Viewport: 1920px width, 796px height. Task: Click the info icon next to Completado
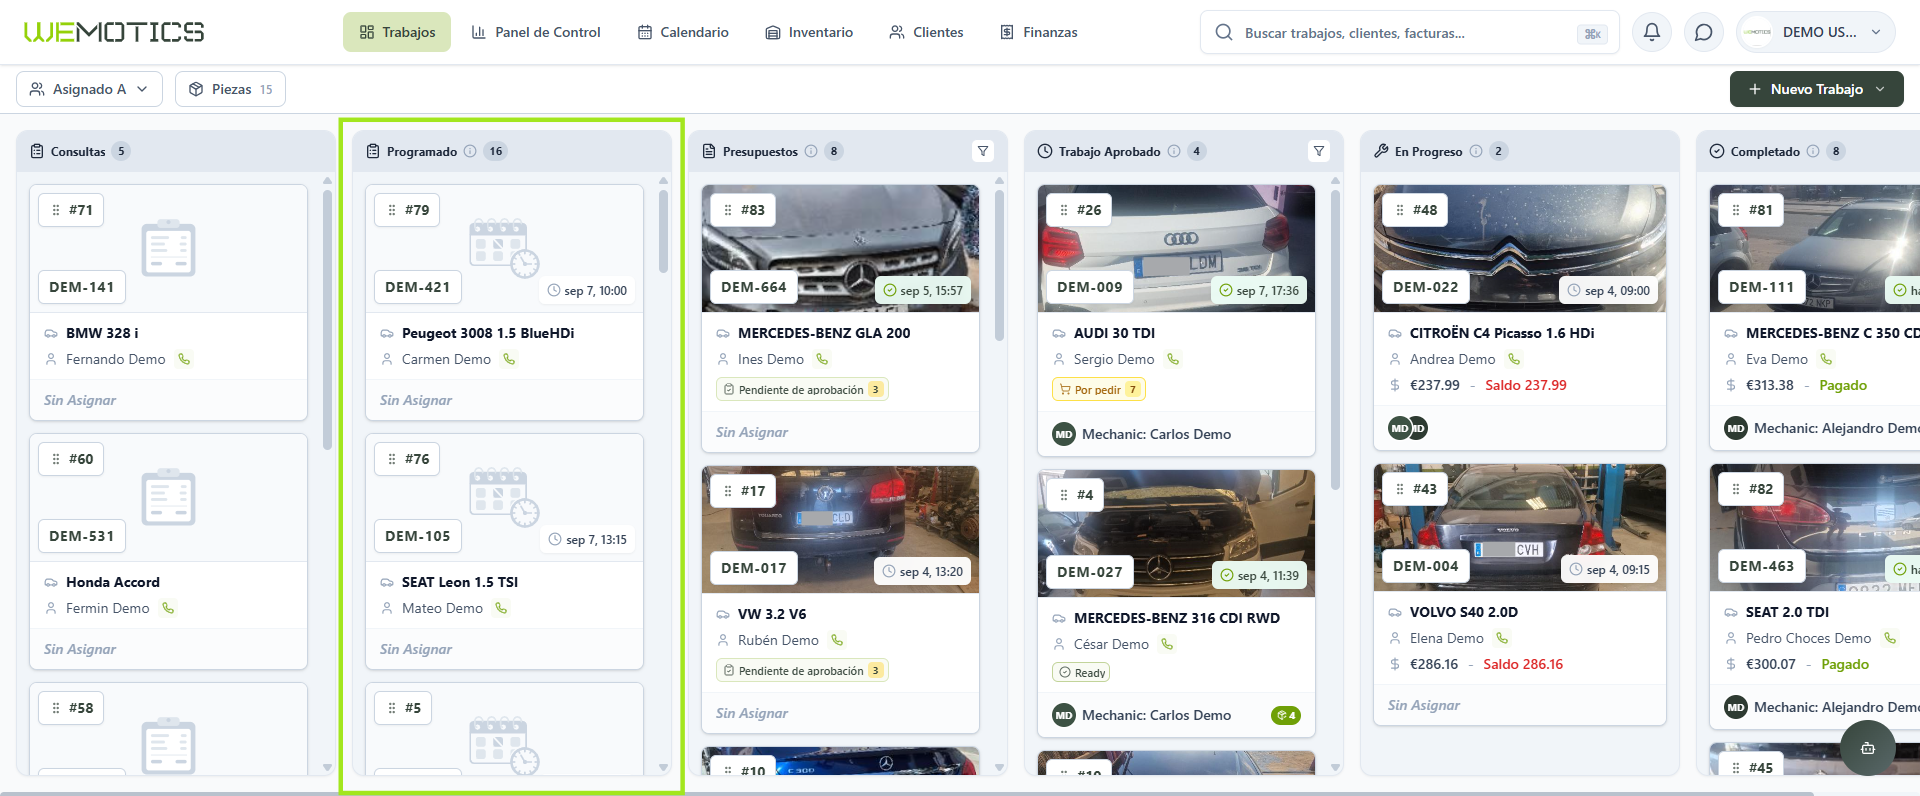point(1812,151)
